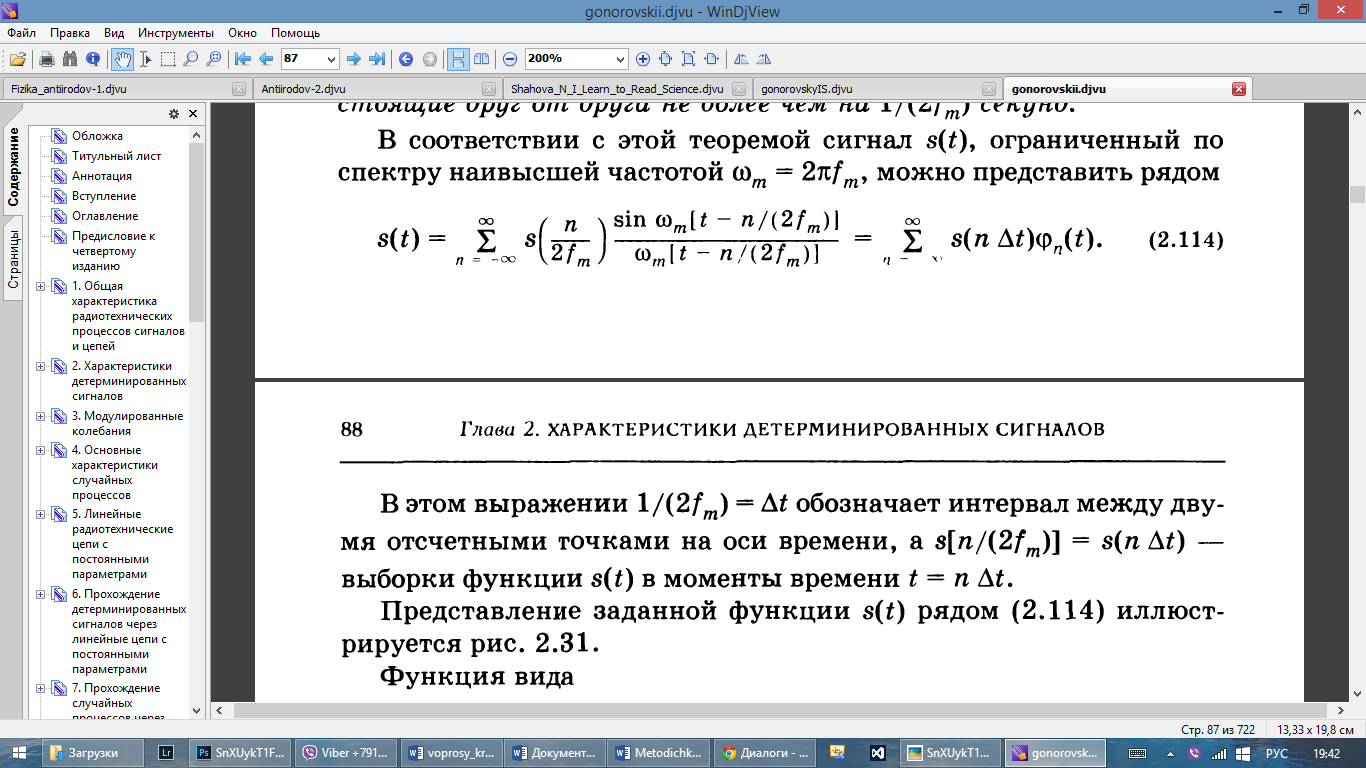Viewport: 1366px width, 768px height.
Task: Open the Содержание side tab
Action: click(x=14, y=167)
